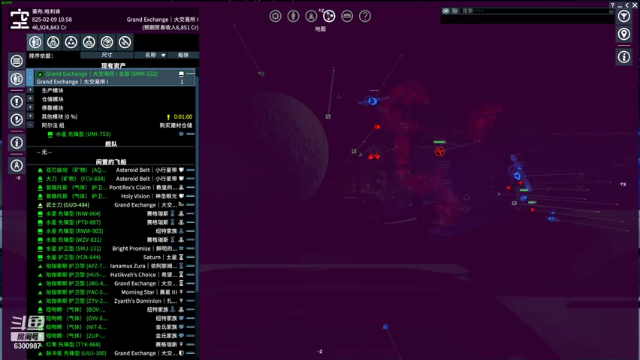Click the fifth top-center round menu icon
640x360 pixels.
tap(347, 16)
